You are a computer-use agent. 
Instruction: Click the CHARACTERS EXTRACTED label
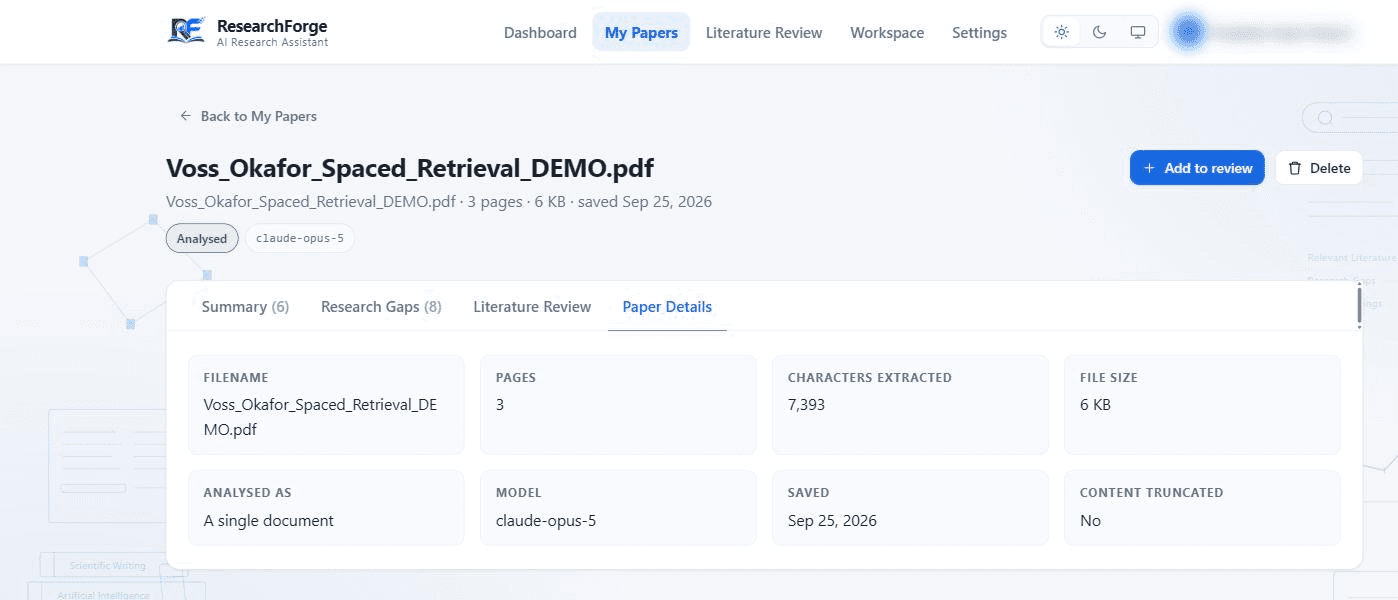pos(870,378)
